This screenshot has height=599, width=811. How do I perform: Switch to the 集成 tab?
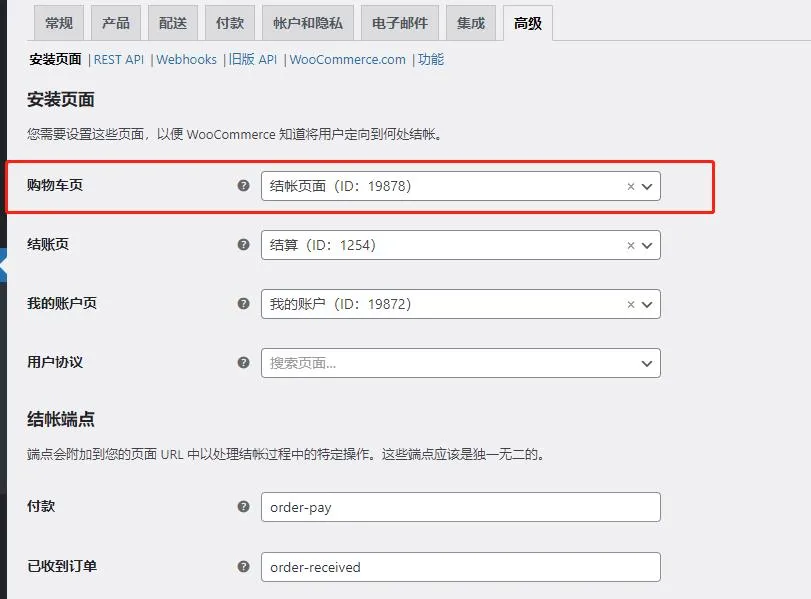click(471, 23)
